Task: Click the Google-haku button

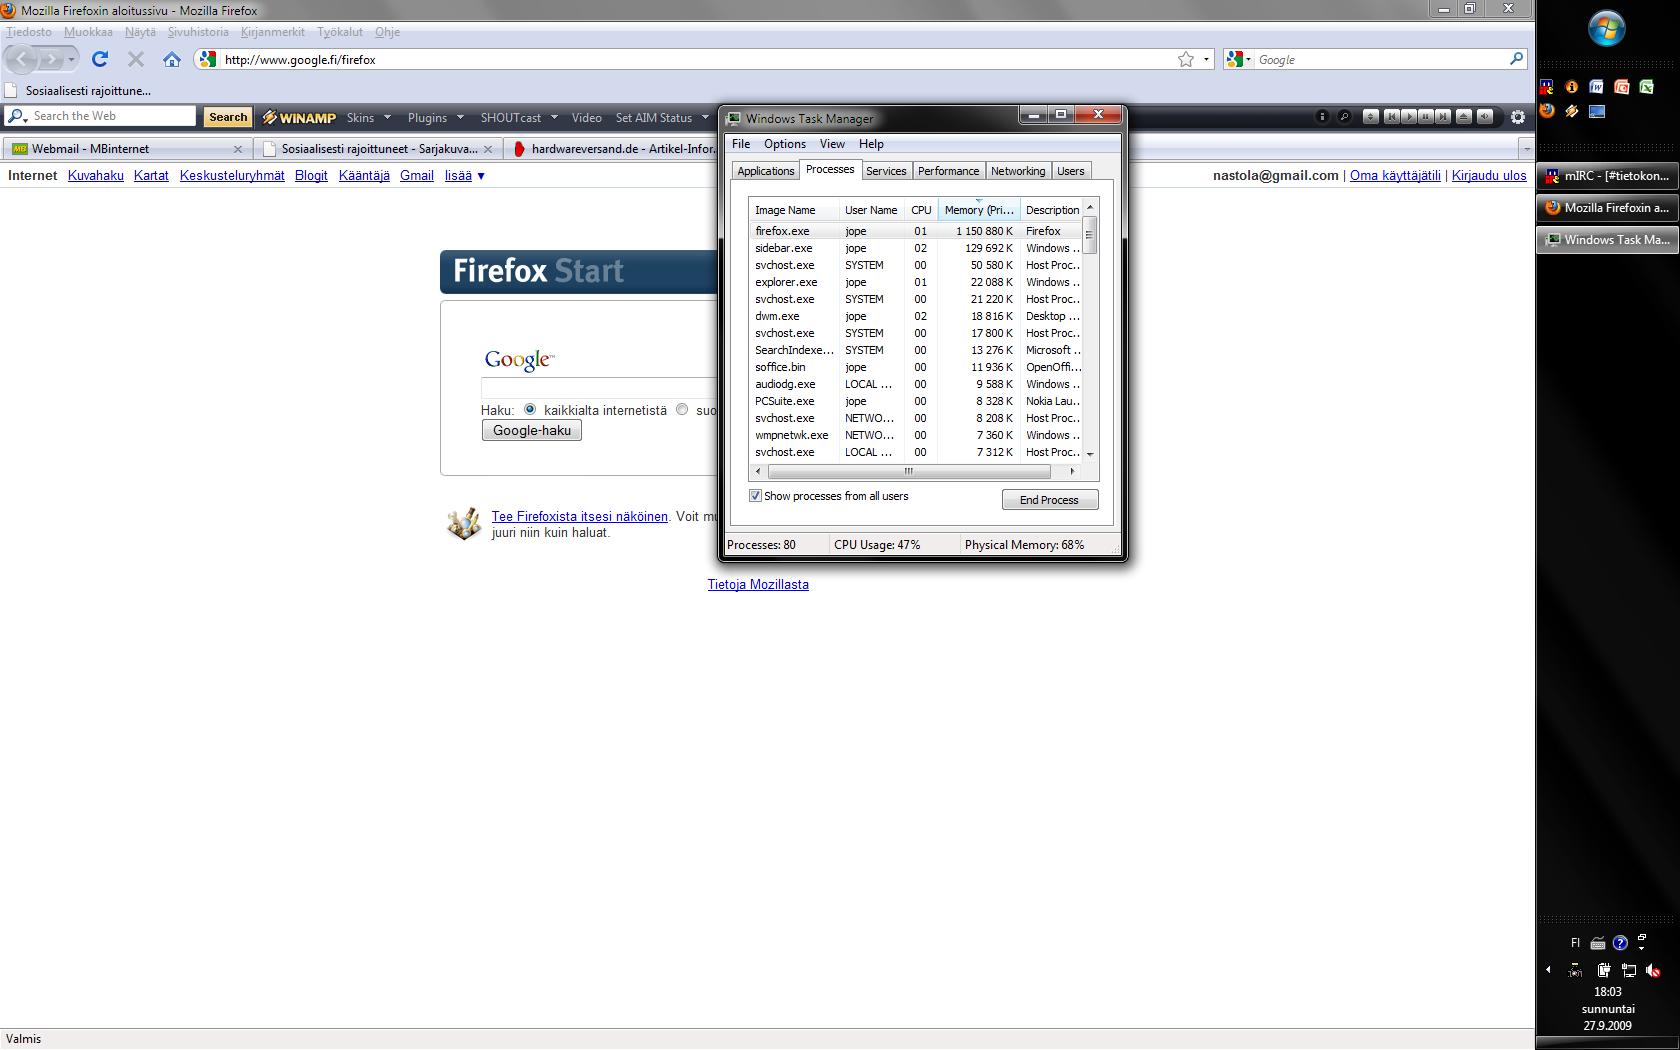Action: click(532, 431)
